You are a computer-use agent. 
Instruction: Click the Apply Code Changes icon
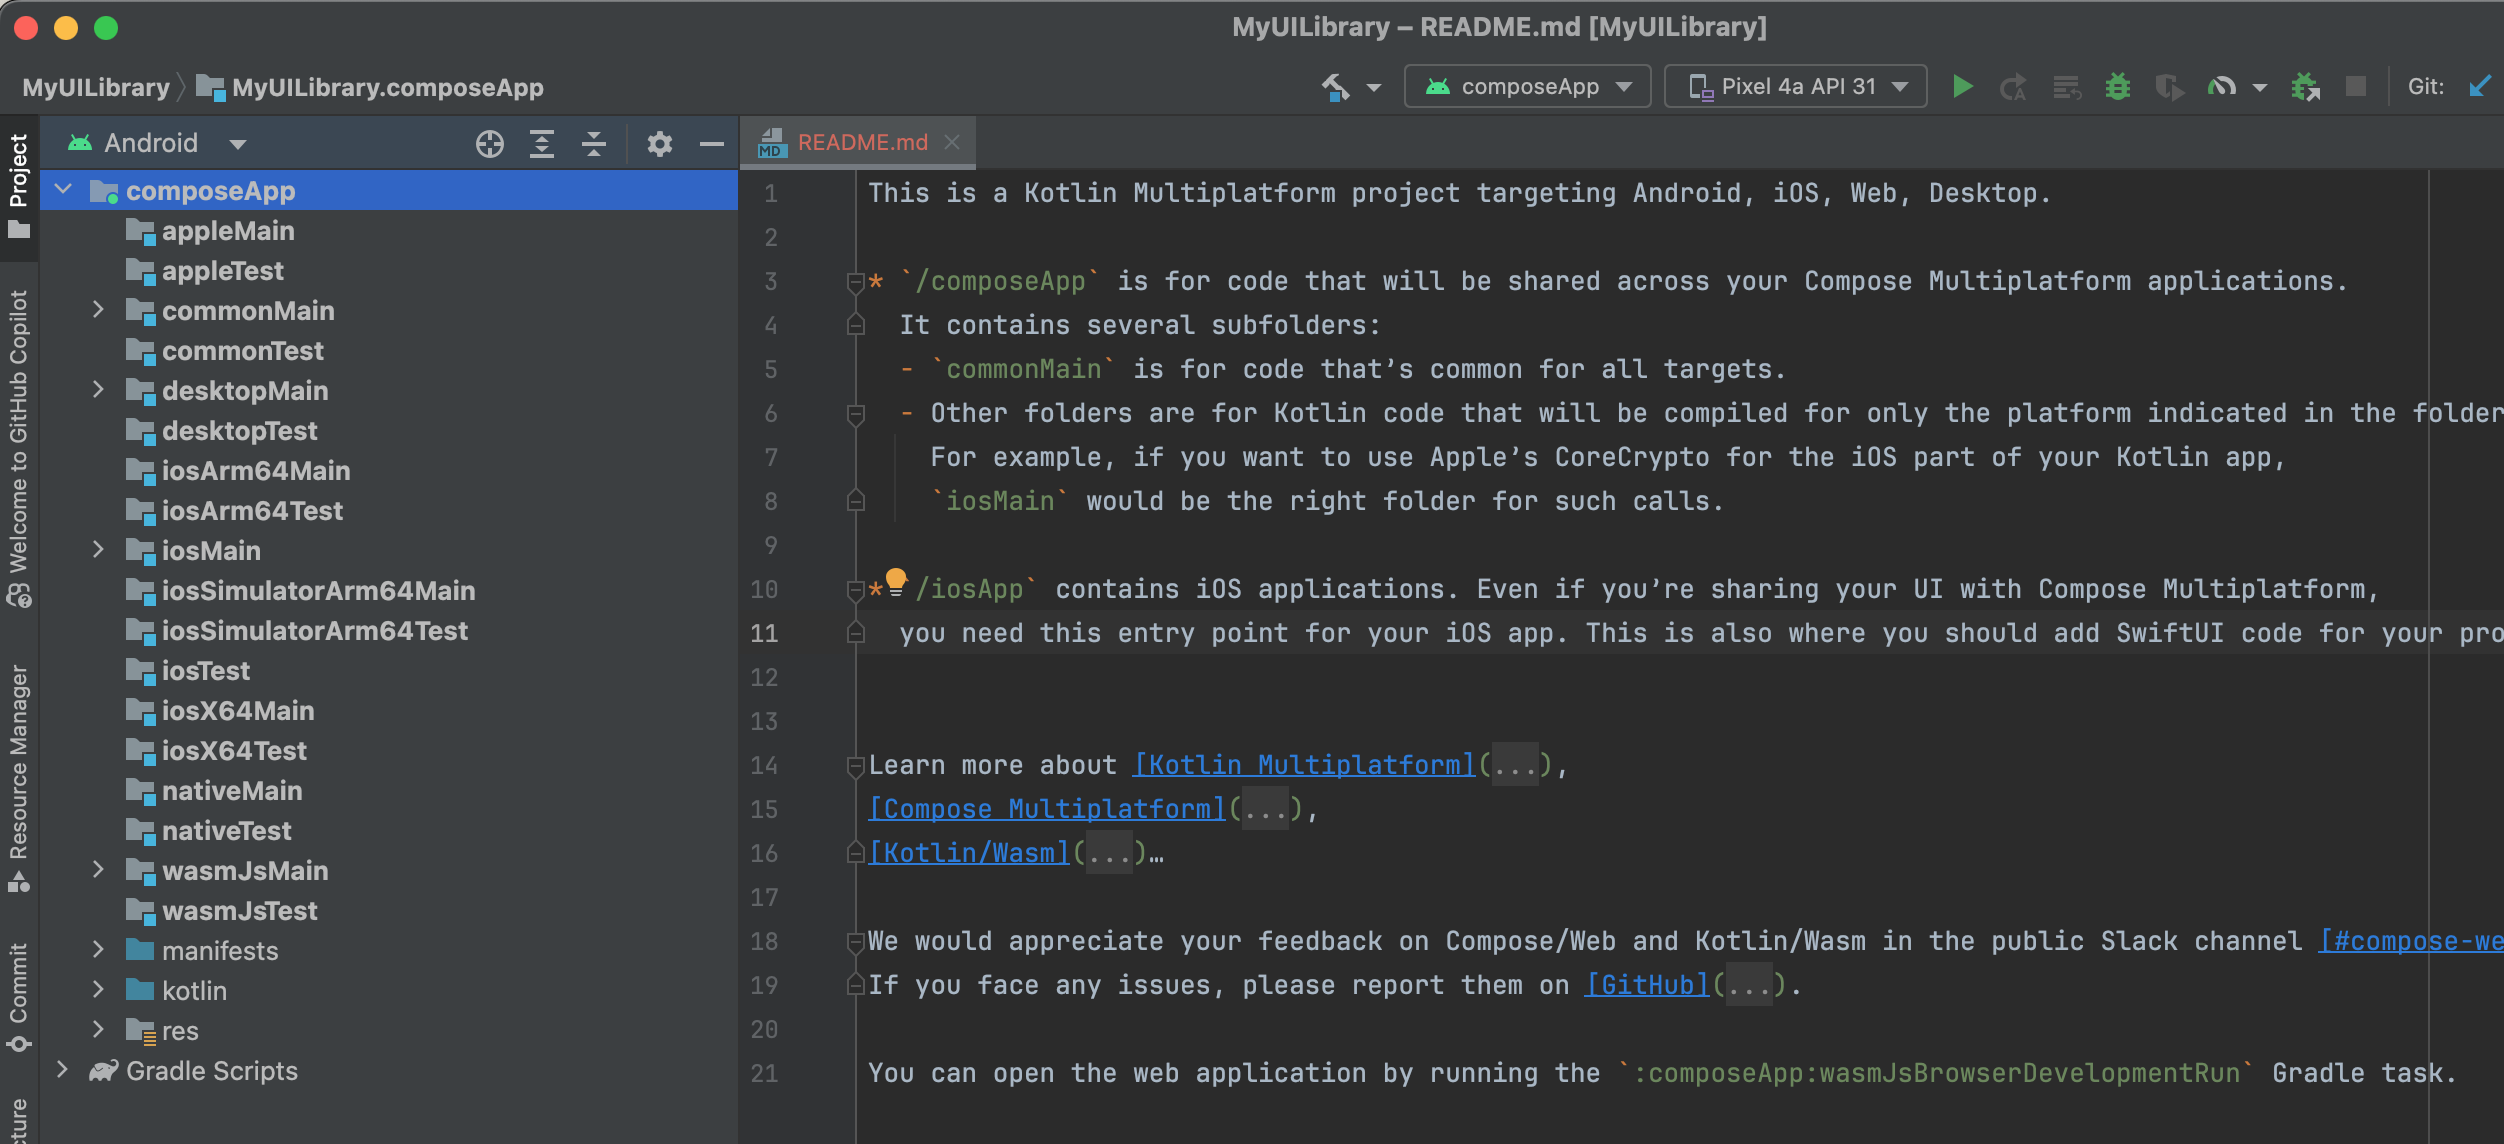(2066, 88)
